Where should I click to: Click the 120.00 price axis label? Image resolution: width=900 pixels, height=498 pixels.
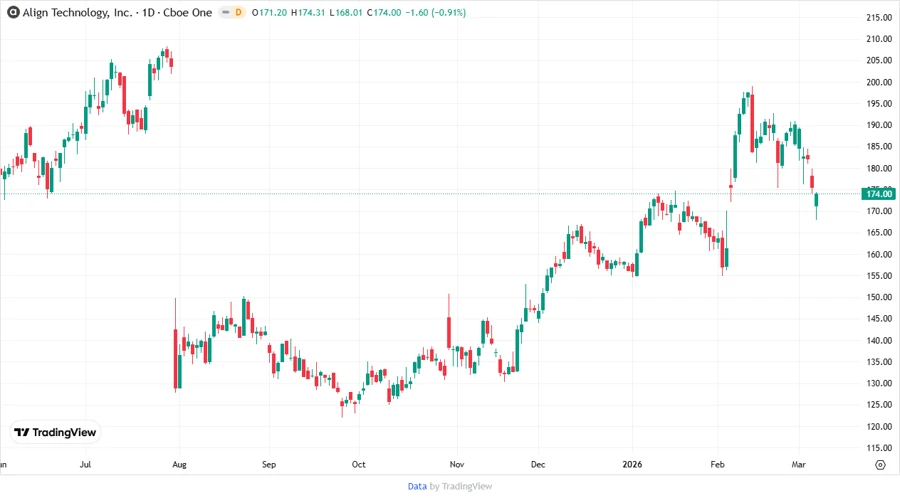(x=879, y=426)
